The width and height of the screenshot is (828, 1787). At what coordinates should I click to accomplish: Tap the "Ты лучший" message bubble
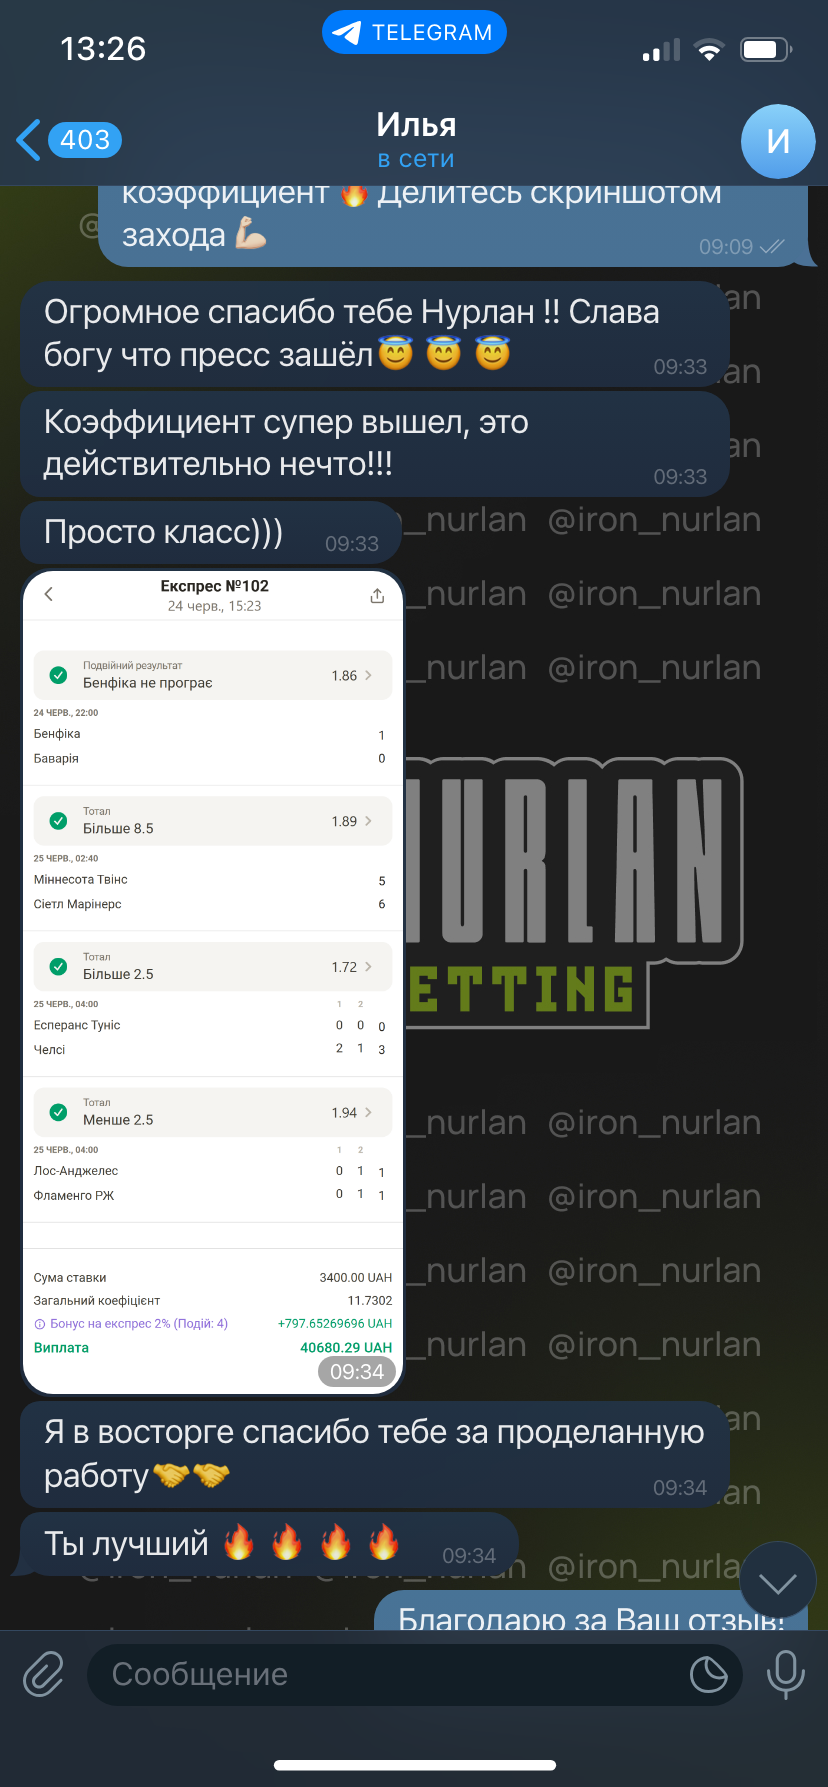click(269, 1544)
